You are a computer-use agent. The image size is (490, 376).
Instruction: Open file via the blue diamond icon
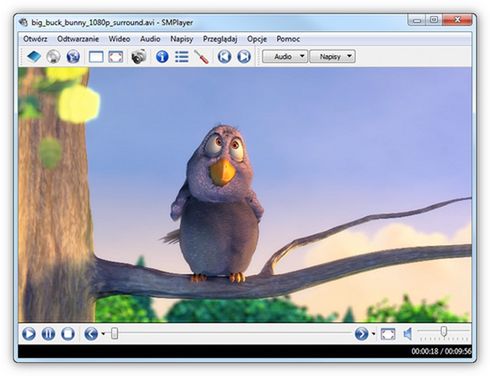(x=34, y=56)
